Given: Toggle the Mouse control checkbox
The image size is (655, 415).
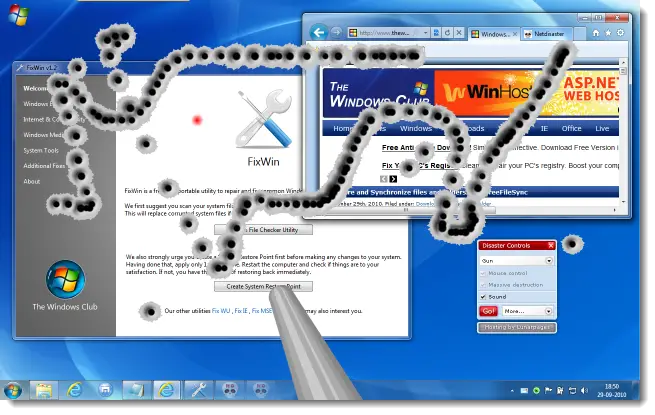Looking at the screenshot, I should [x=483, y=273].
